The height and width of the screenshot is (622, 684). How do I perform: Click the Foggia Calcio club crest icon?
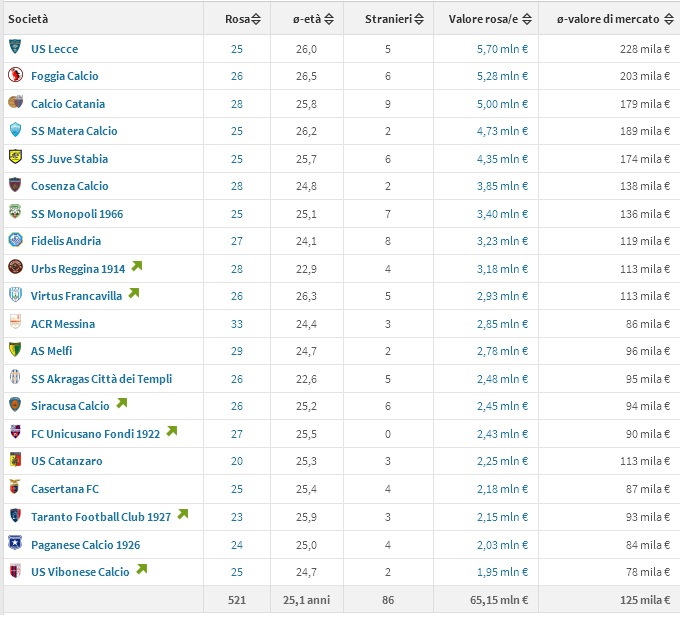[x=15, y=75]
